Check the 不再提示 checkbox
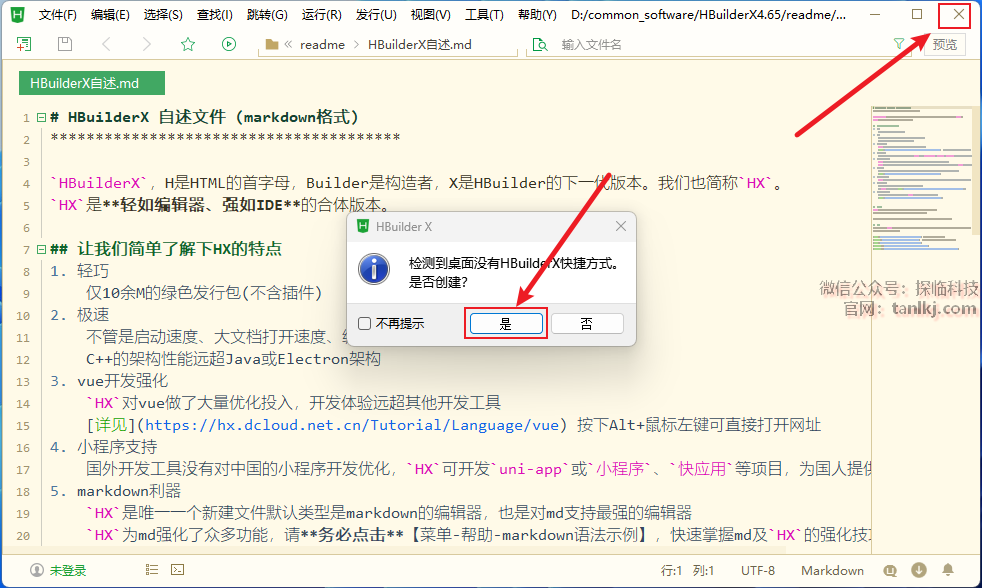Screen dimensions: 982x588 coord(364,323)
